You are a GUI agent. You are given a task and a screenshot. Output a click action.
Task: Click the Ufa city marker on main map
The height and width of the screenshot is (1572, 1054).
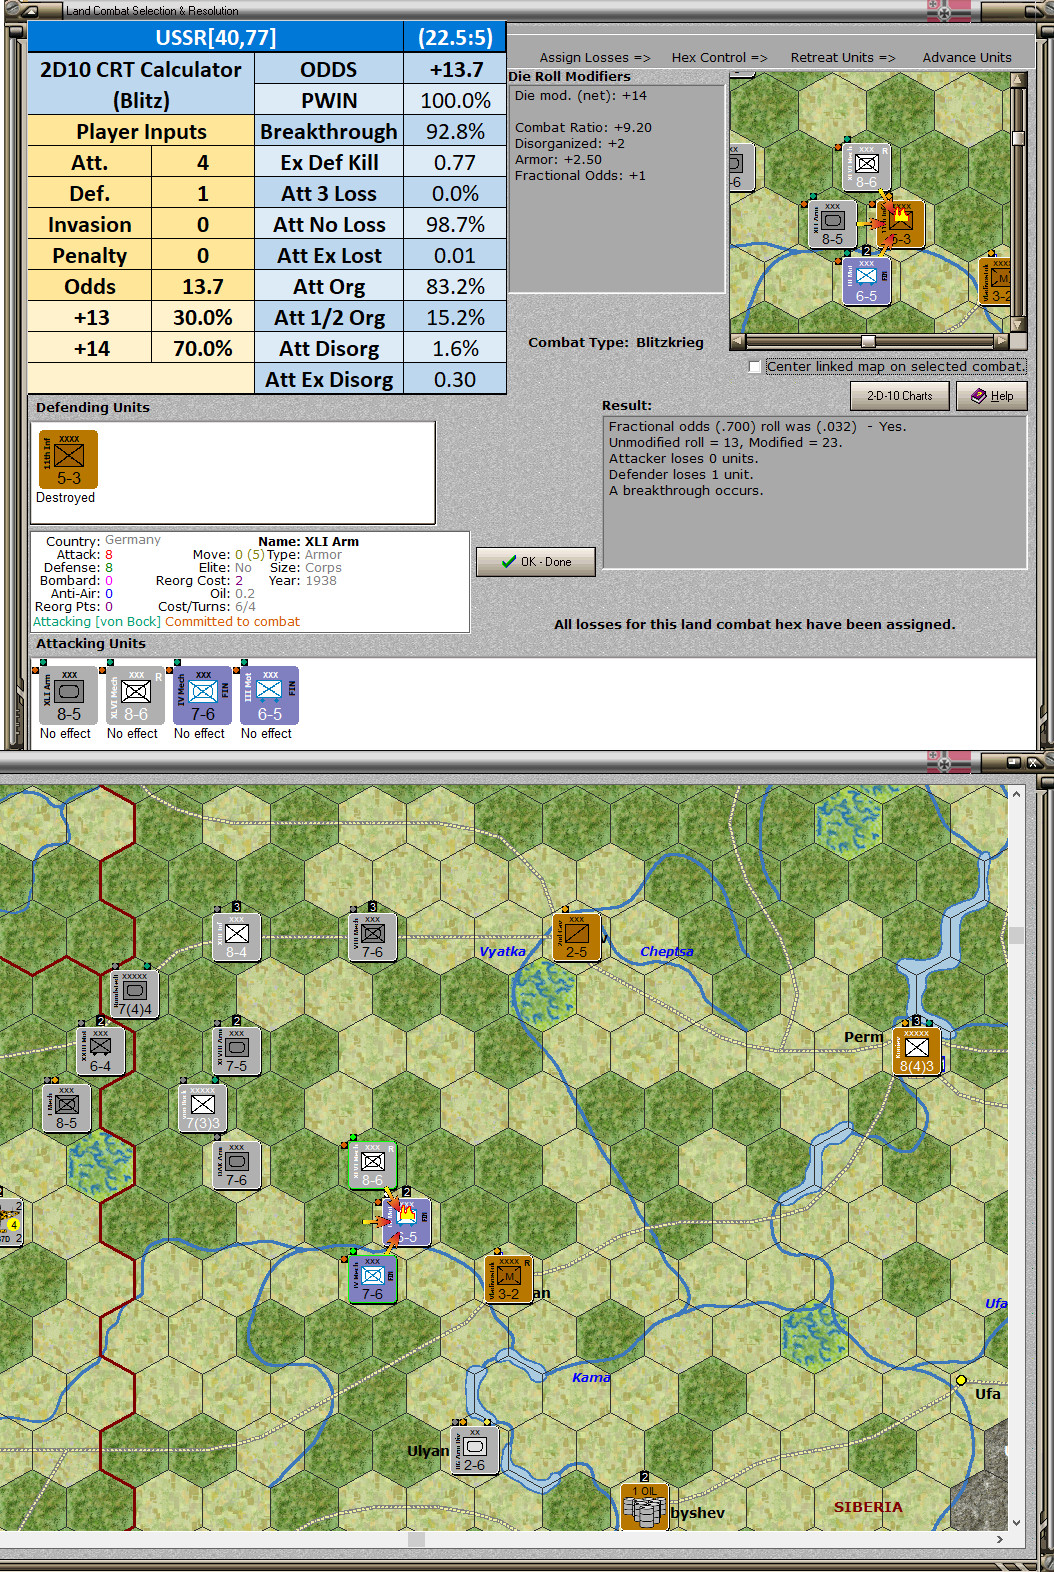(961, 1380)
